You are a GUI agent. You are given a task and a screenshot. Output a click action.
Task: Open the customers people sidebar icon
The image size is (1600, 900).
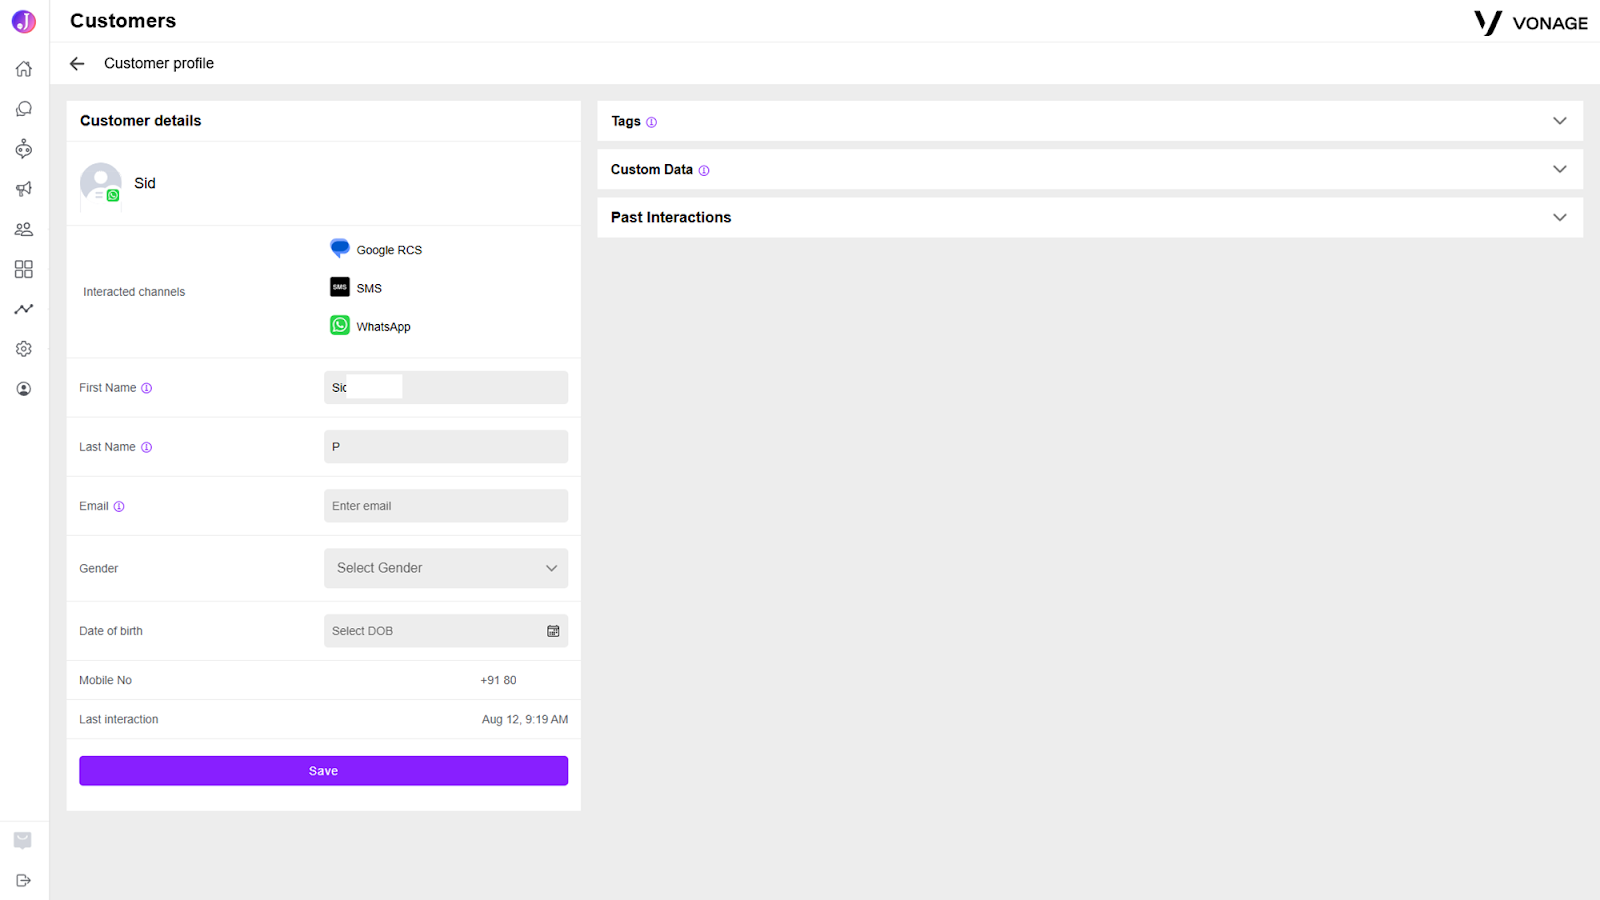tap(24, 229)
